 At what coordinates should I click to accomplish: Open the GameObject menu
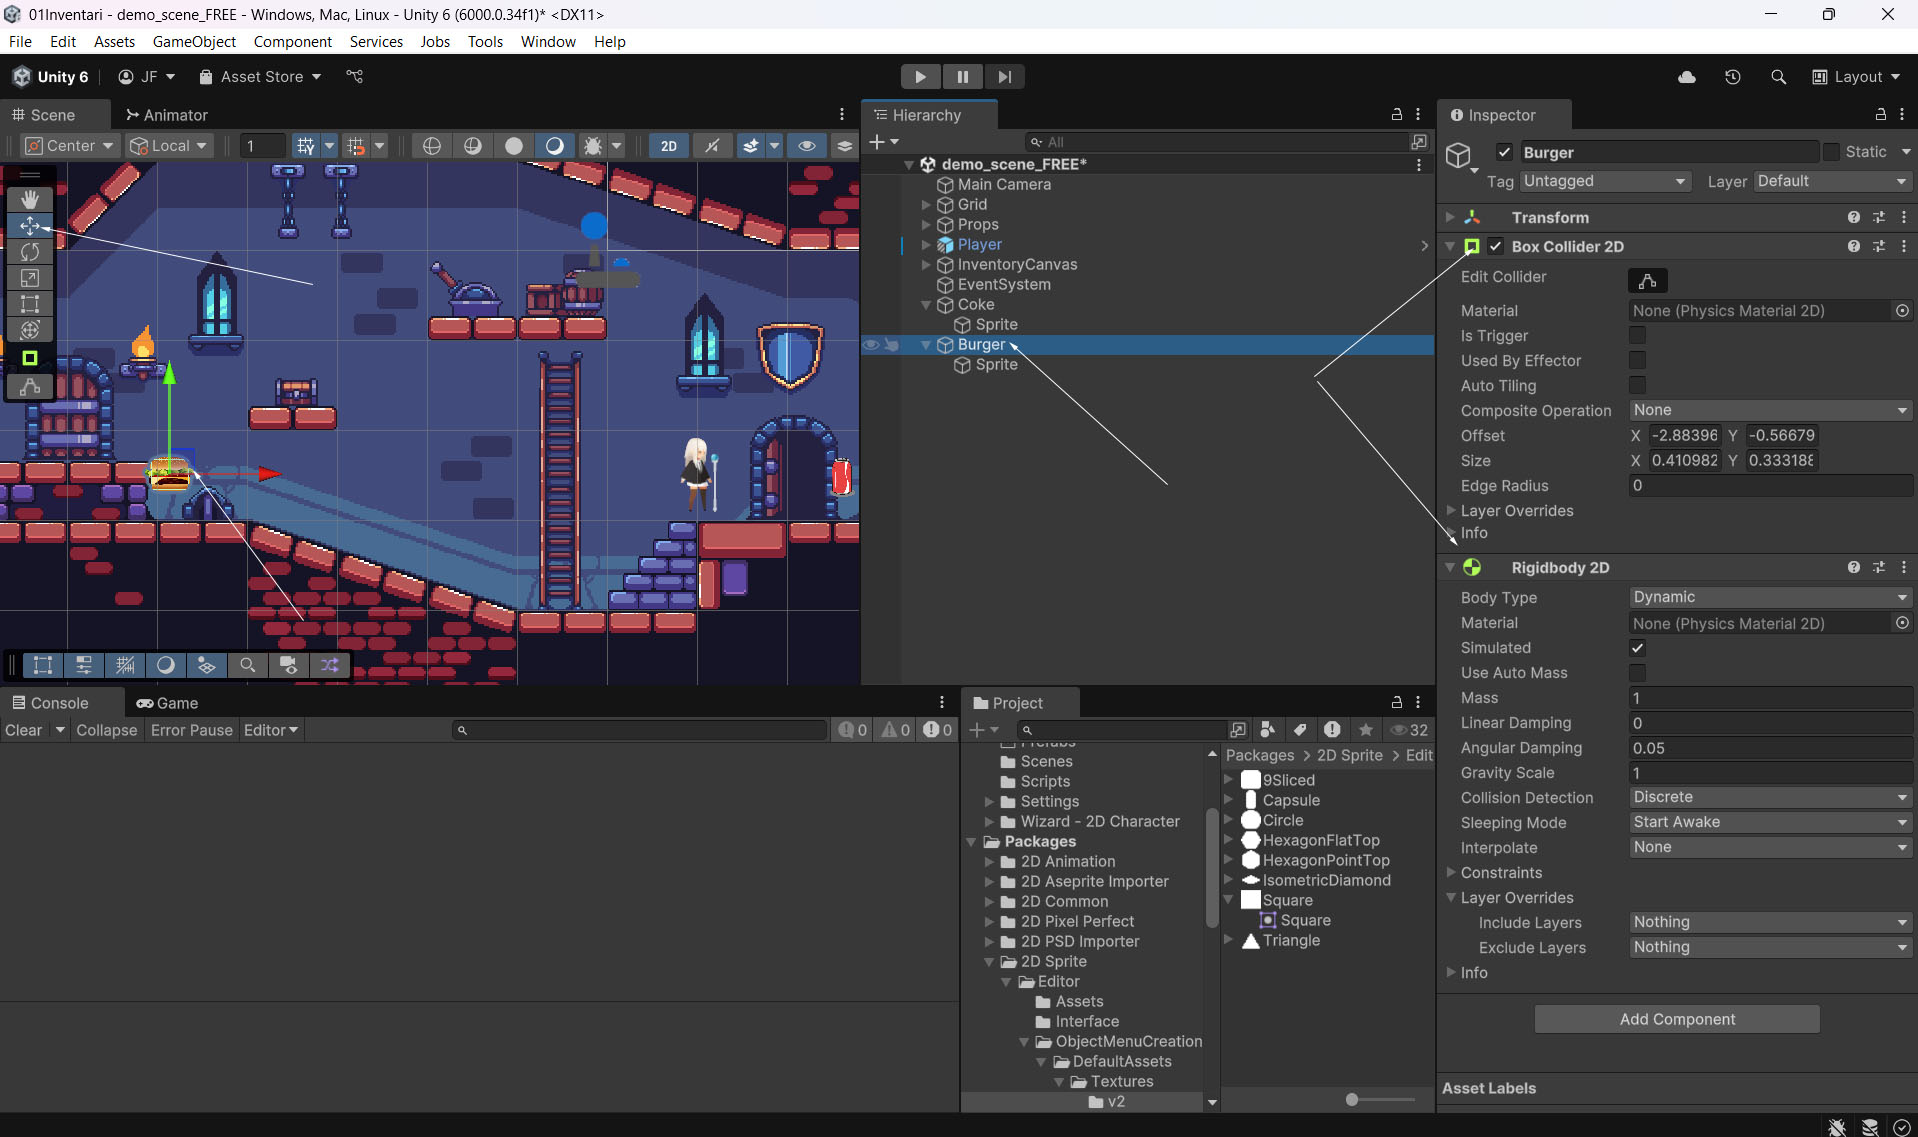[194, 42]
